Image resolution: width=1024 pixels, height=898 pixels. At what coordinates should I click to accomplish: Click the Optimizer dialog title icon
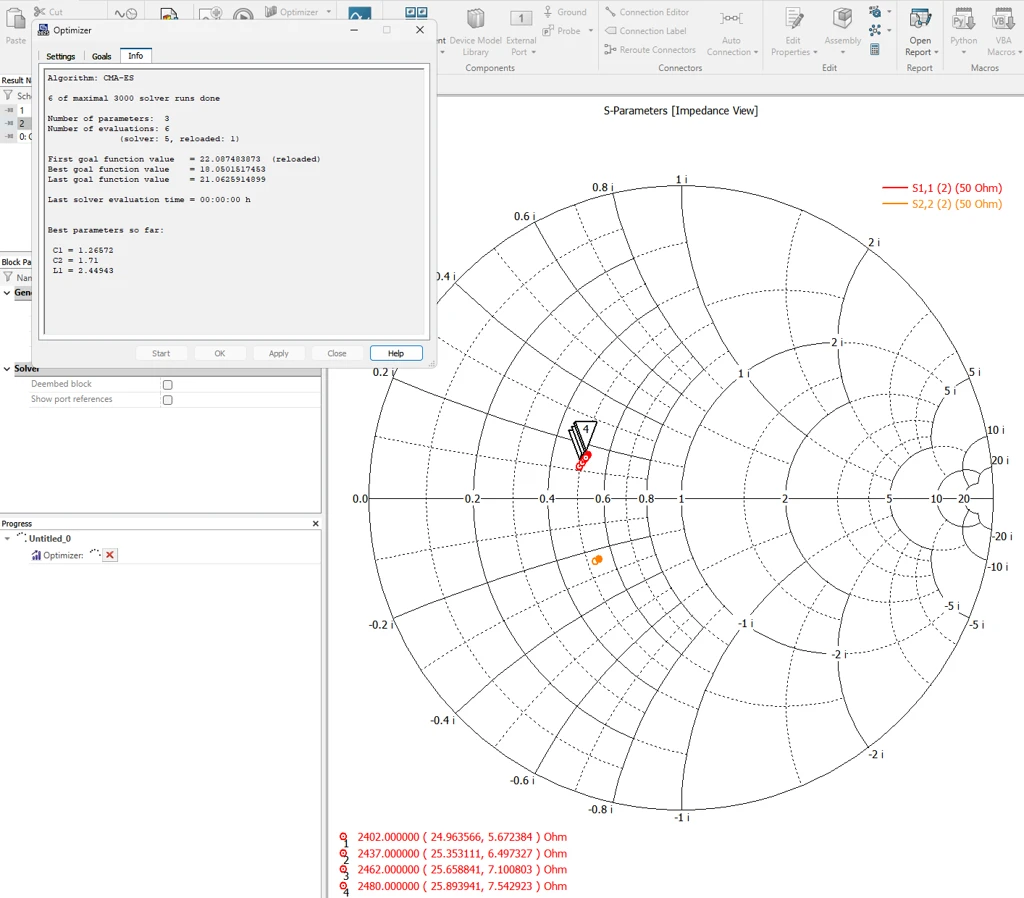click(x=43, y=30)
